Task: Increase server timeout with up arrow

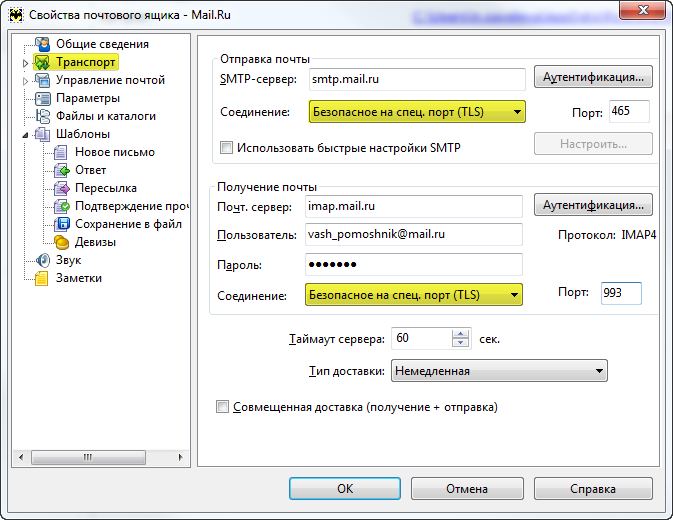Action: (460, 334)
